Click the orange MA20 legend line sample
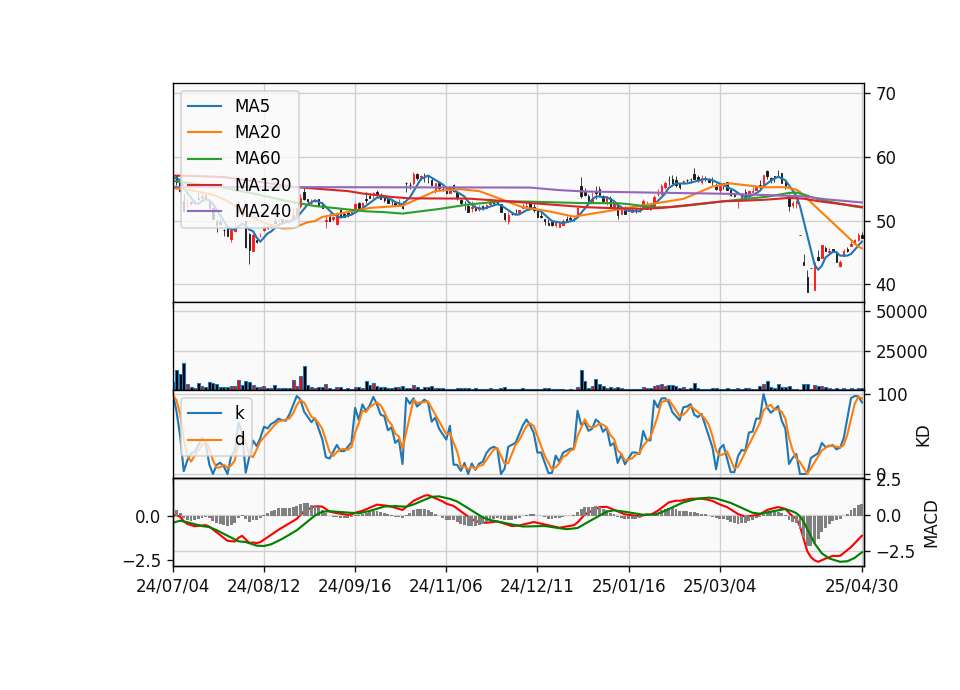 click(204, 132)
